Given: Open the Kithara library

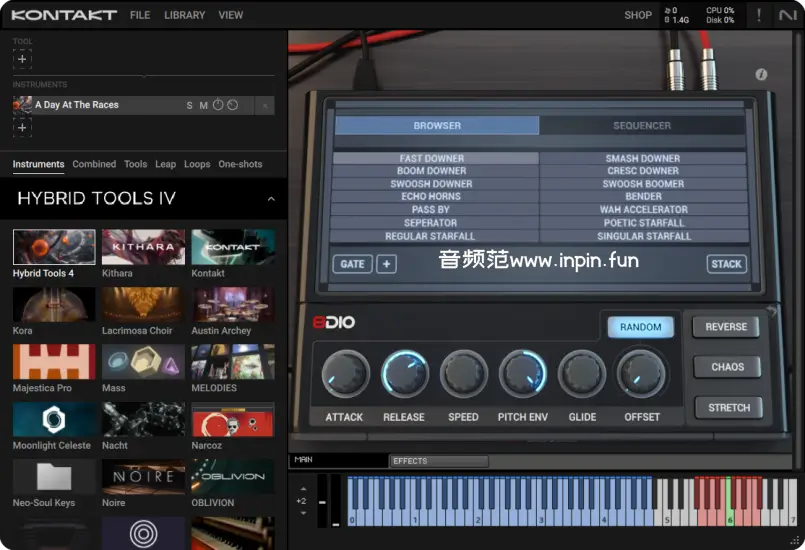Looking at the screenshot, I should 143,247.
